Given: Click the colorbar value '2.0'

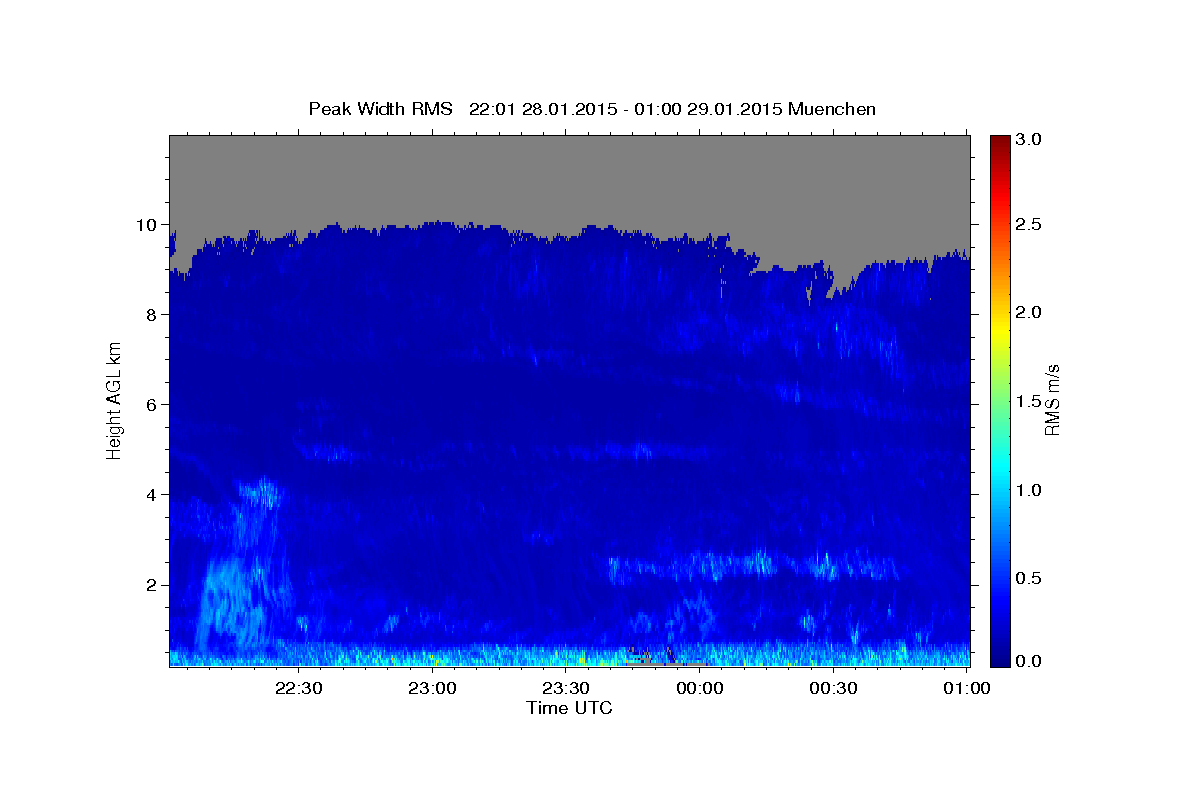Looking at the screenshot, I should tap(1027, 312).
